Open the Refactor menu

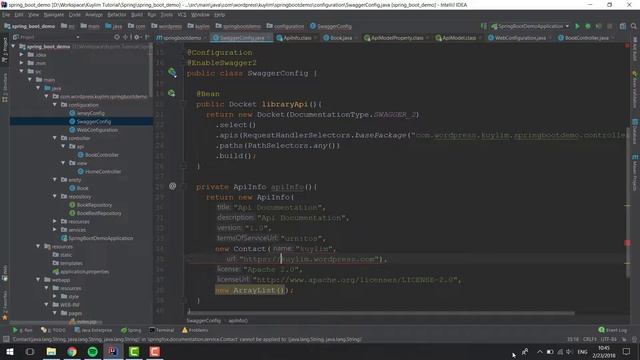[x=117, y=15]
